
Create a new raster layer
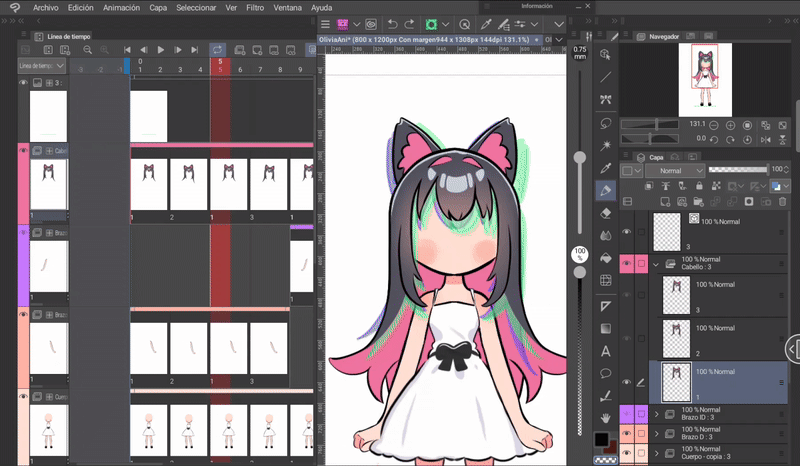(x=665, y=202)
